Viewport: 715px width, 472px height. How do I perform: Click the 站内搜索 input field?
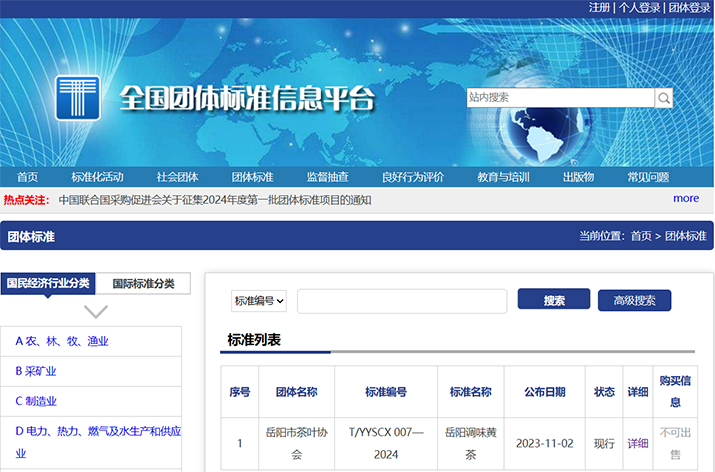[560, 98]
